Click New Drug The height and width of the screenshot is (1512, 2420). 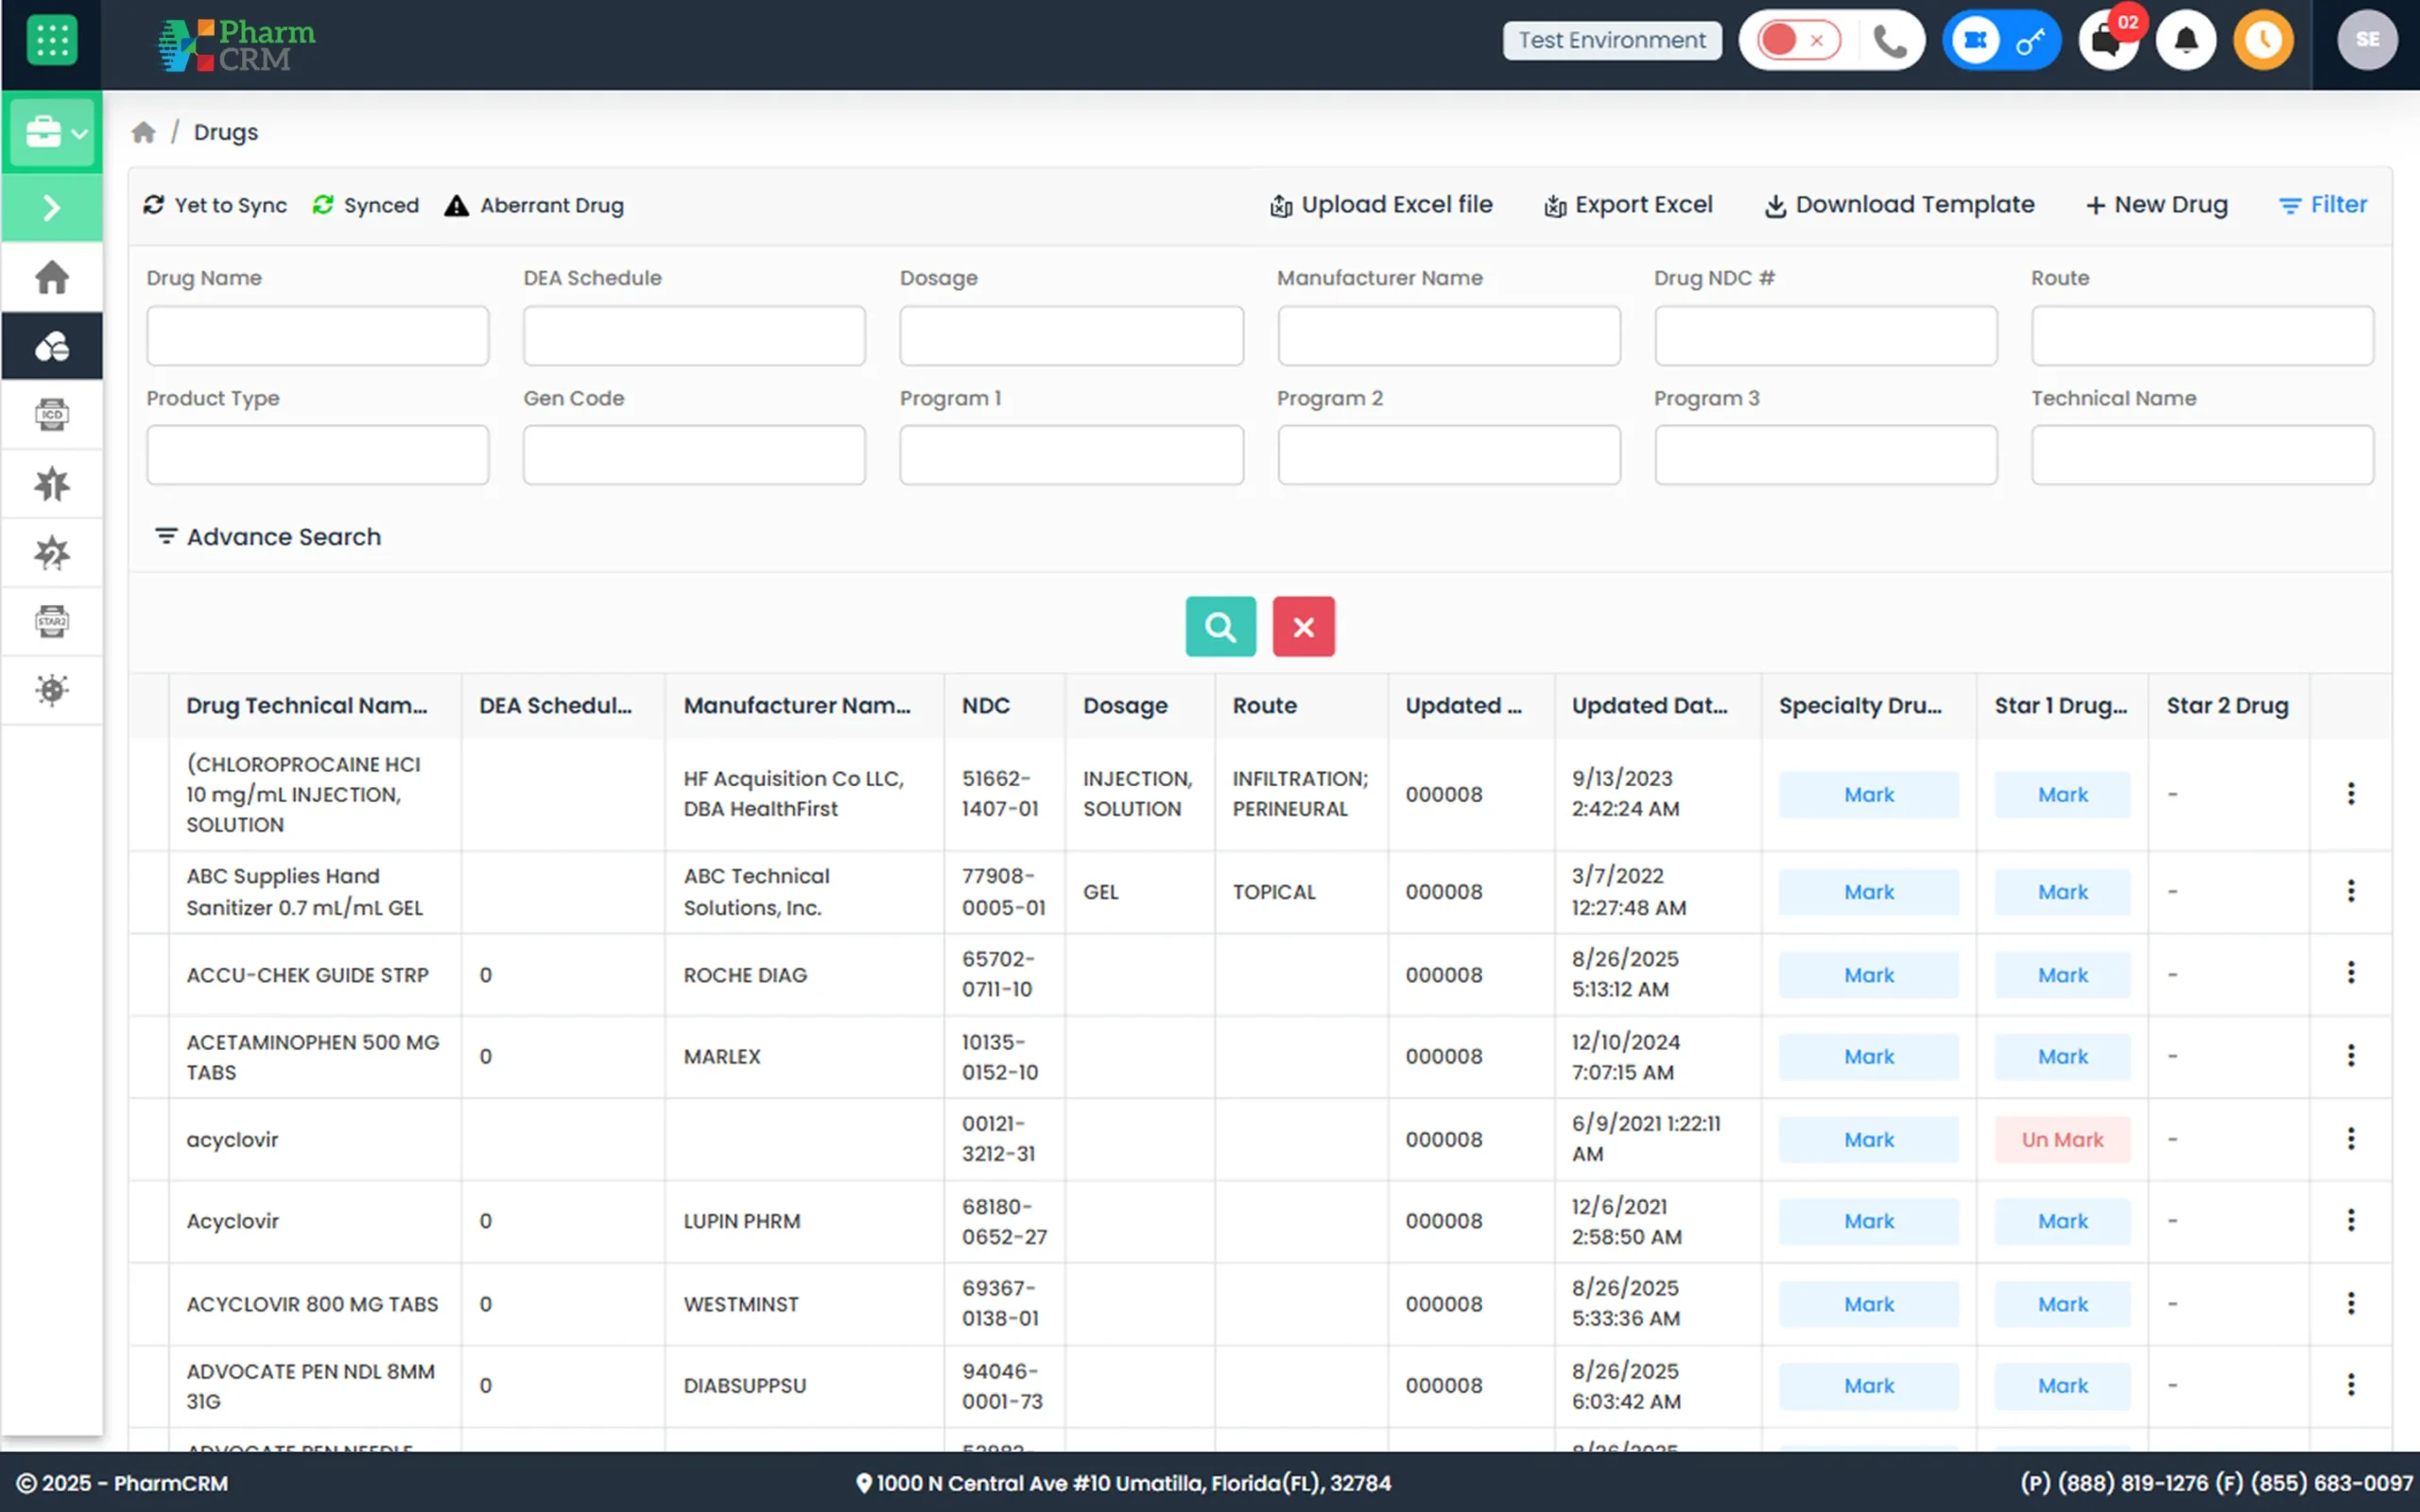click(2157, 205)
